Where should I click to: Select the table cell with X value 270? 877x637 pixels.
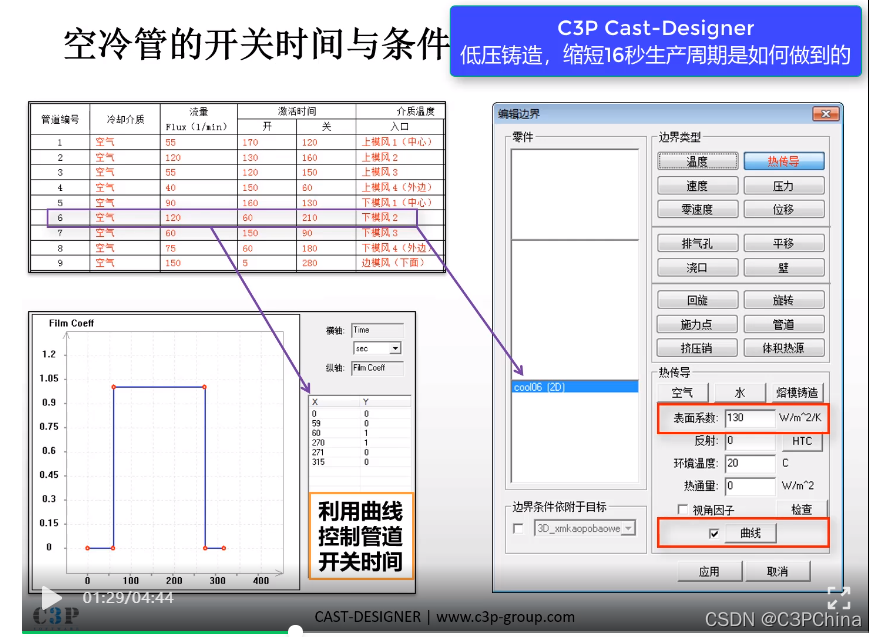click(318, 442)
